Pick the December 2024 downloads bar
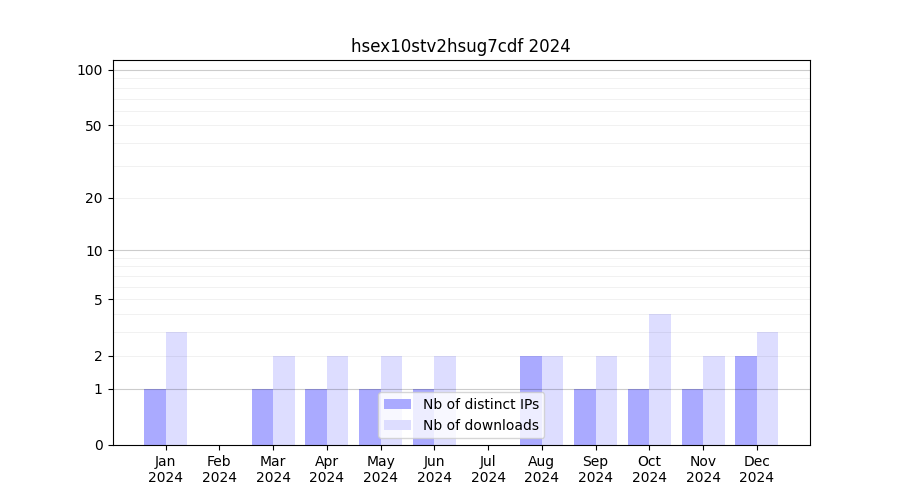This screenshot has width=900, height=500. pyautogui.click(x=767, y=388)
